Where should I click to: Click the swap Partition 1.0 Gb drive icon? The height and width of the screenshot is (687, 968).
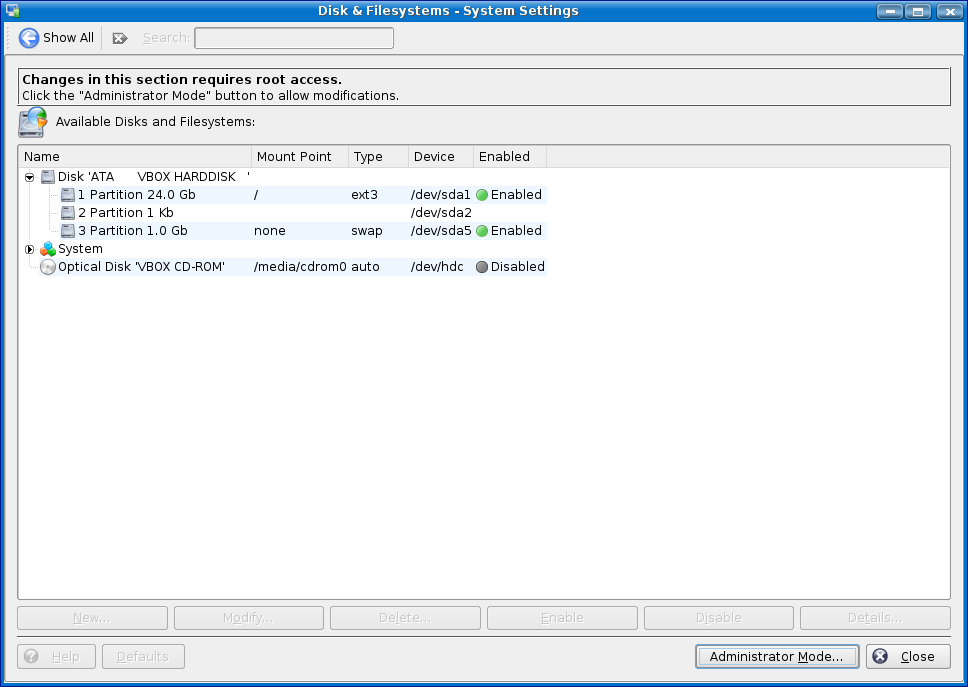pos(68,231)
